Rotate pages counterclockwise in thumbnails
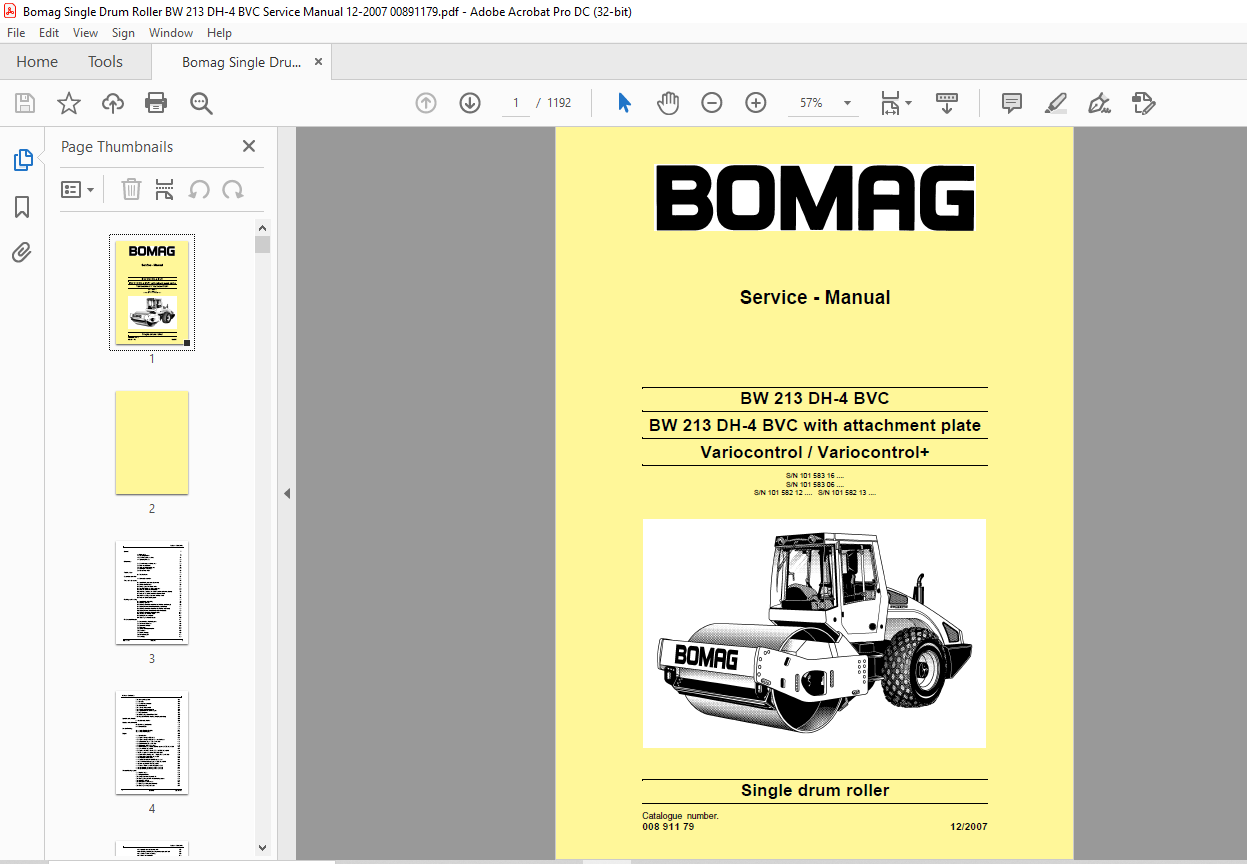Image resolution: width=1247 pixels, height=864 pixels. pos(199,189)
